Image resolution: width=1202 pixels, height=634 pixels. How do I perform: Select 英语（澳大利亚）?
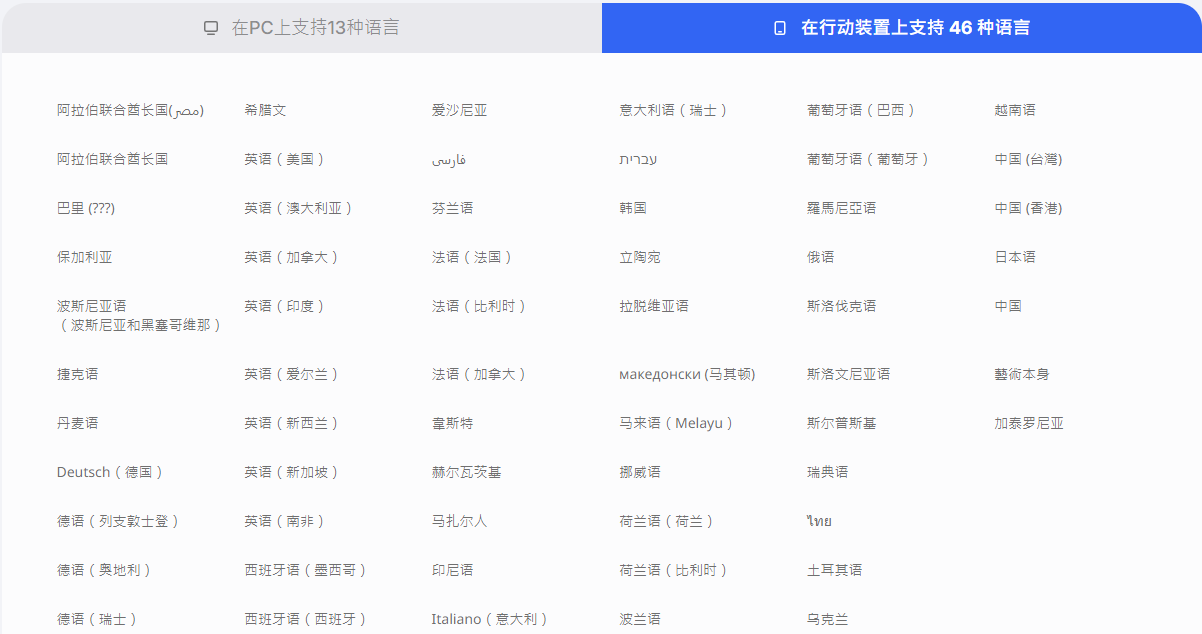[x=300, y=208]
